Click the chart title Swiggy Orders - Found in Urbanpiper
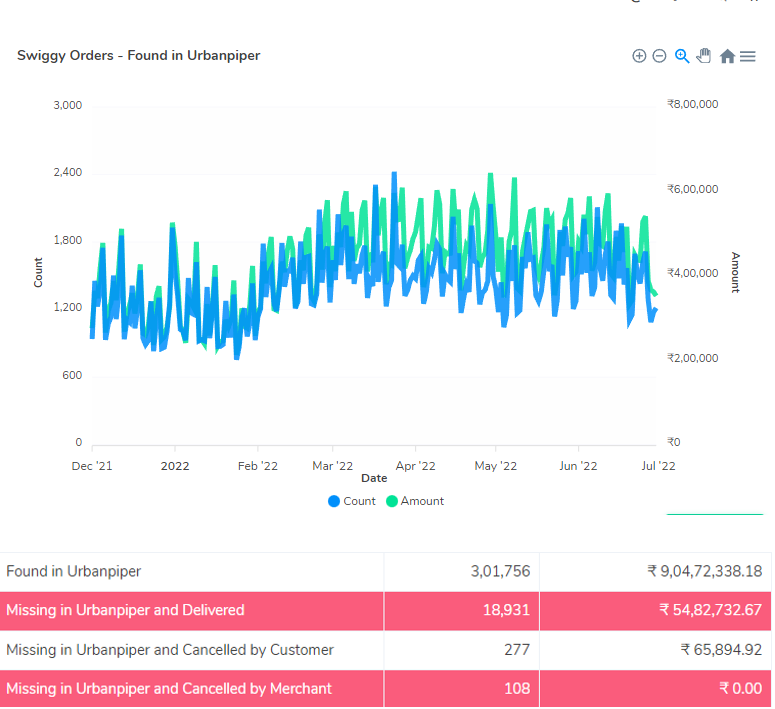This screenshot has width=775, height=709. coord(138,55)
